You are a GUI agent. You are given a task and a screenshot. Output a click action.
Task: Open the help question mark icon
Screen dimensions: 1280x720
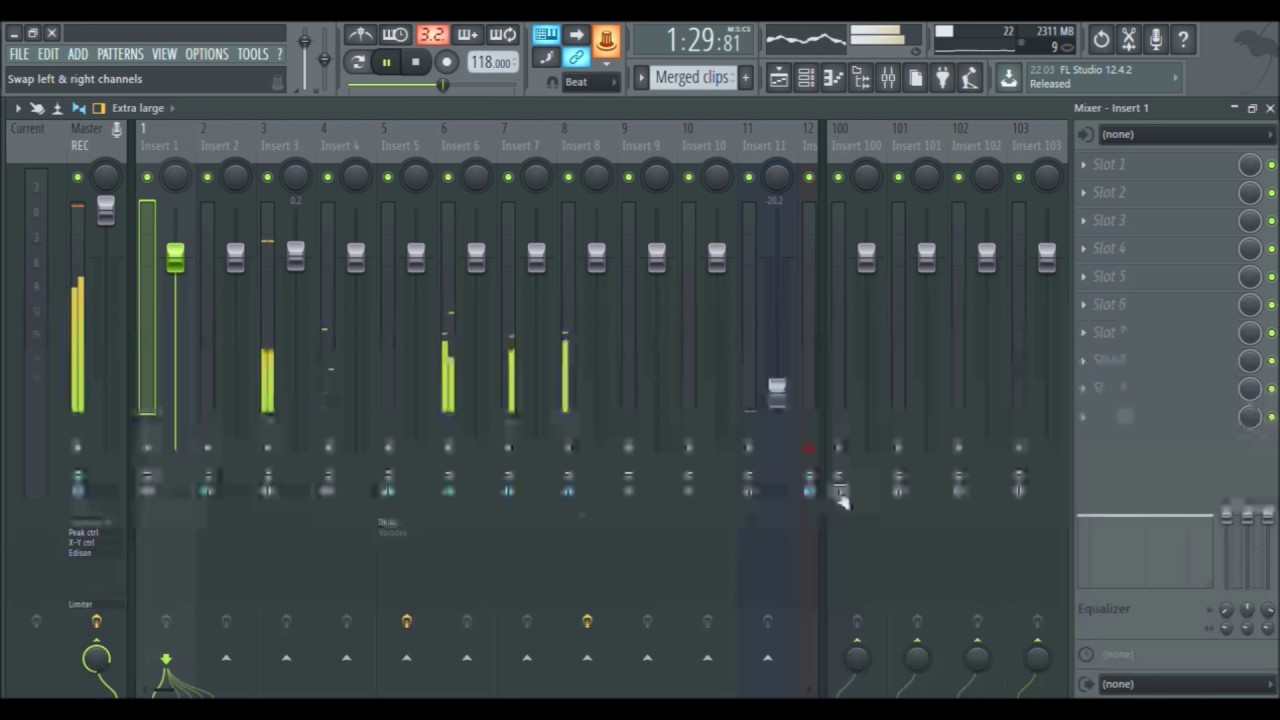1183,40
